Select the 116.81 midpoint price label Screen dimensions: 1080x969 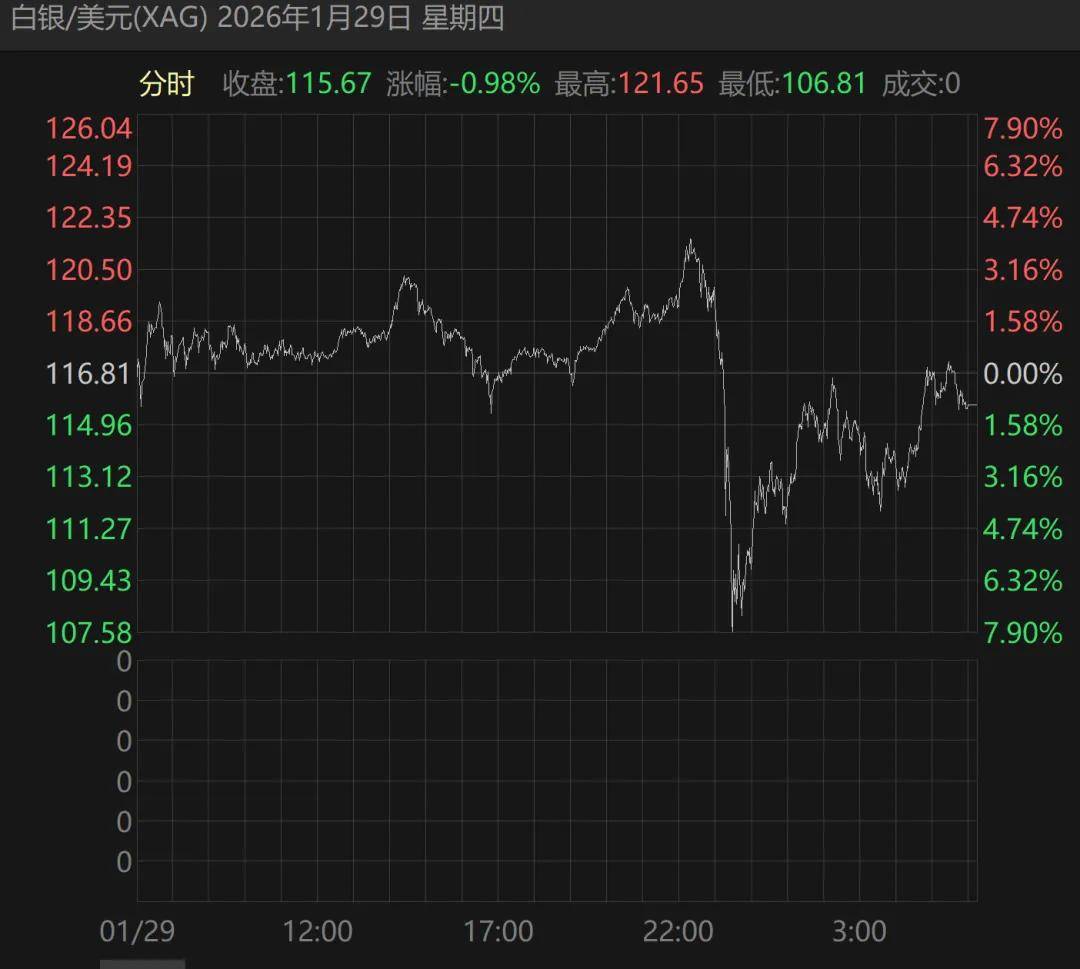[88, 374]
